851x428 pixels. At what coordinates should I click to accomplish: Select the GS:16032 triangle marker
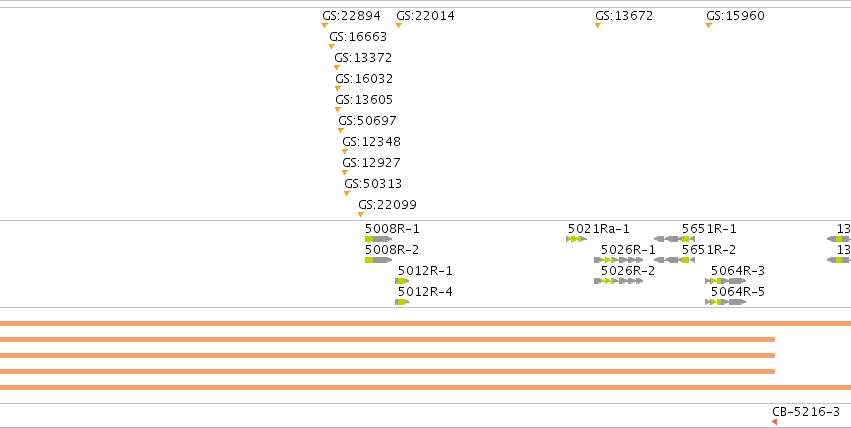[x=338, y=88]
